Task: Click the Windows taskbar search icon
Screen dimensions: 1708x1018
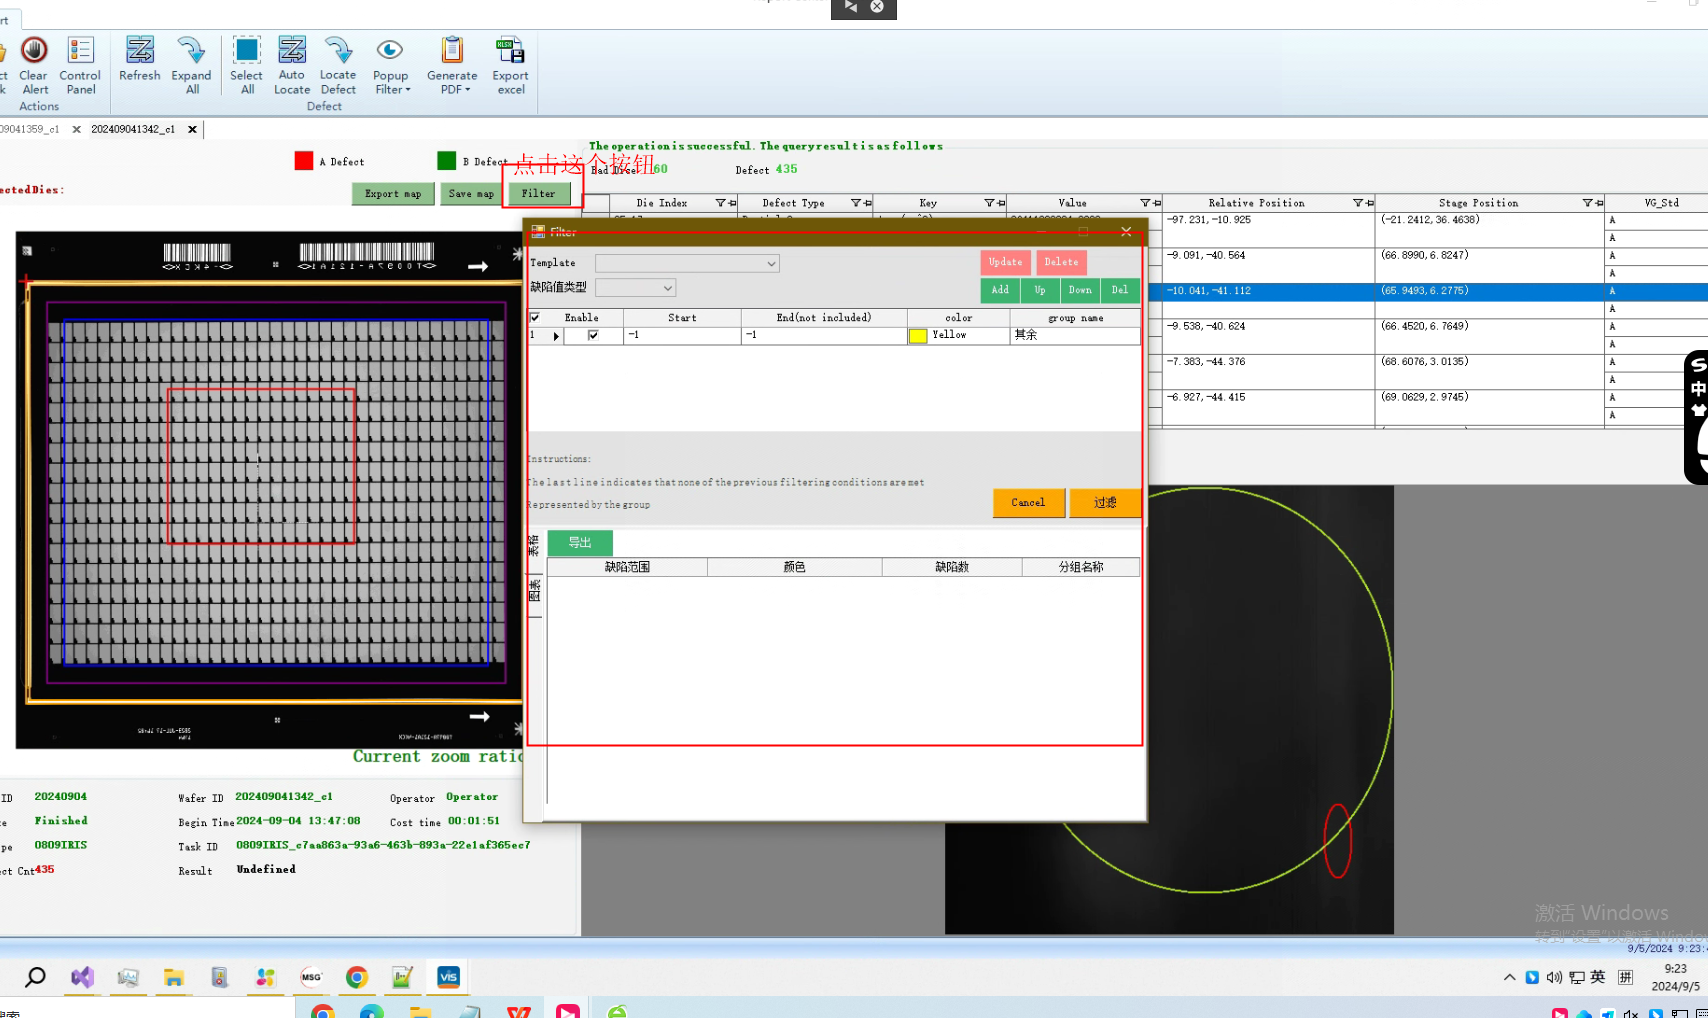Action: click(35, 977)
